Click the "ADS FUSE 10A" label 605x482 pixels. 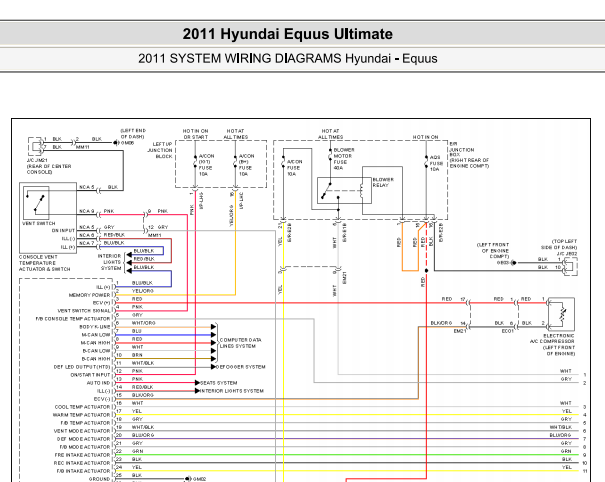click(x=435, y=163)
